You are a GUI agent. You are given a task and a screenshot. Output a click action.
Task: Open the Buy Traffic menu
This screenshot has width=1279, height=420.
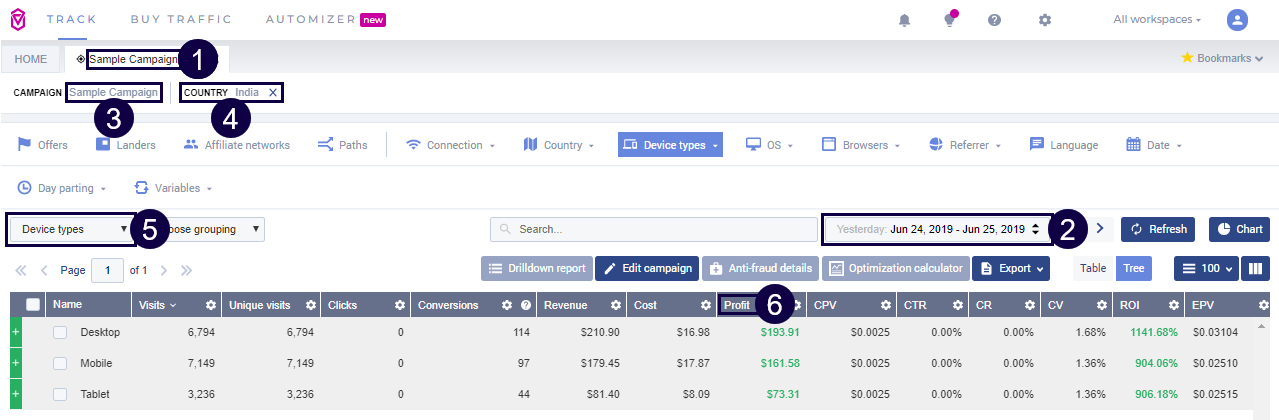[x=180, y=19]
